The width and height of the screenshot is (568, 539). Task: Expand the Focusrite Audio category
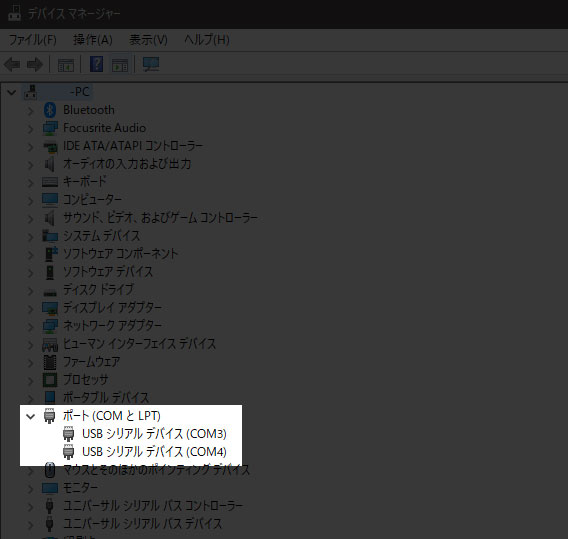30,129
